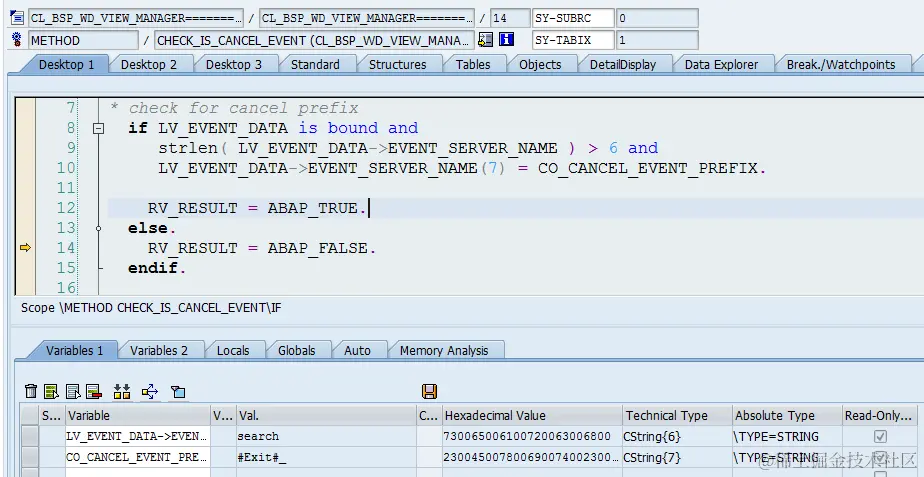The height and width of the screenshot is (477, 924).
Task: Click the yellow arrow execution marker at line 14
Action: [x=25, y=248]
